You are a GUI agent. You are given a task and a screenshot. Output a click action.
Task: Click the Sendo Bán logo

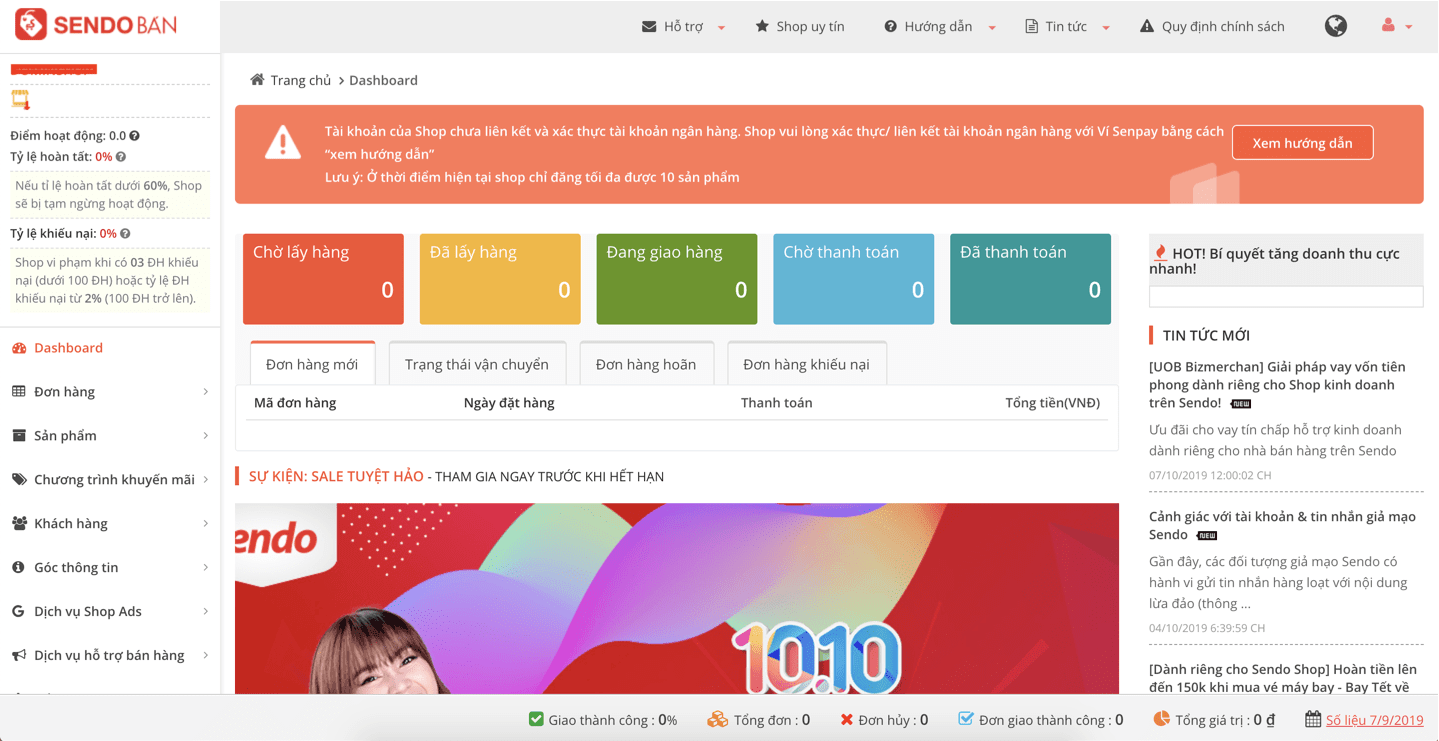[x=97, y=25]
